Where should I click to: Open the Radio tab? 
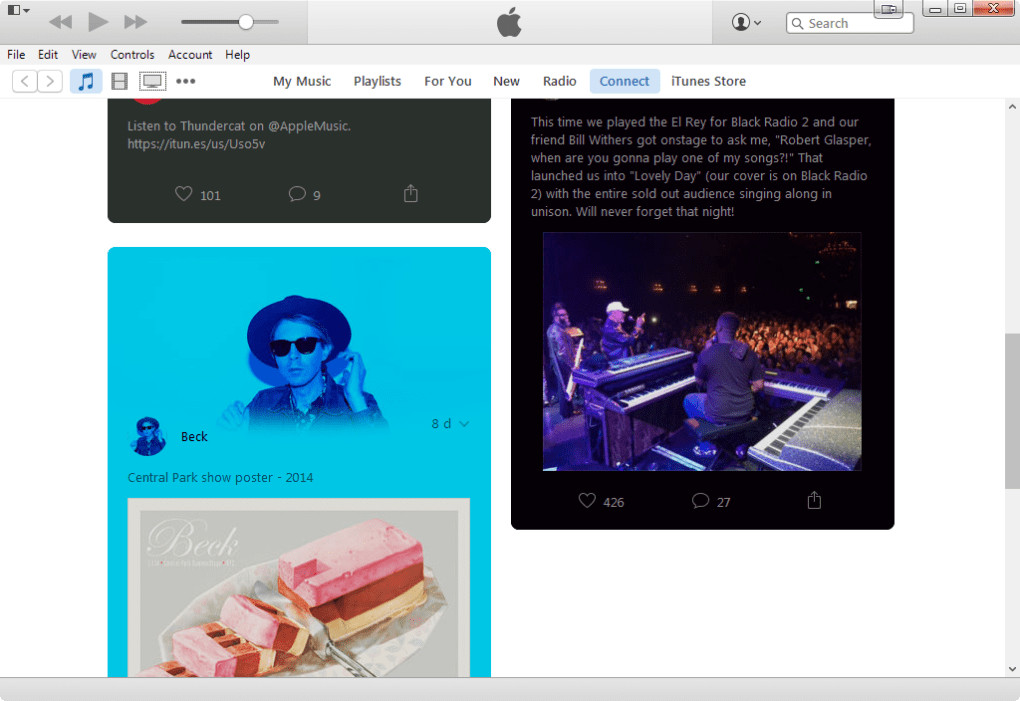559,81
